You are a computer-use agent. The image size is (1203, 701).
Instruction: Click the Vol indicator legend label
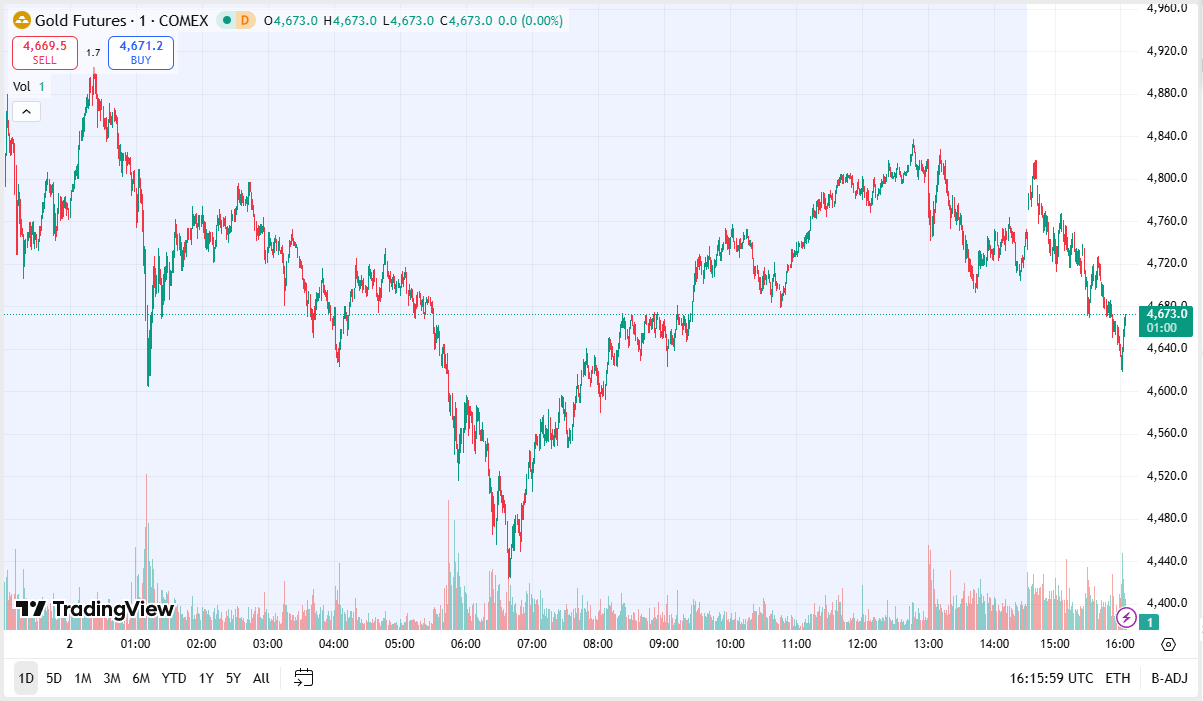click(22, 87)
